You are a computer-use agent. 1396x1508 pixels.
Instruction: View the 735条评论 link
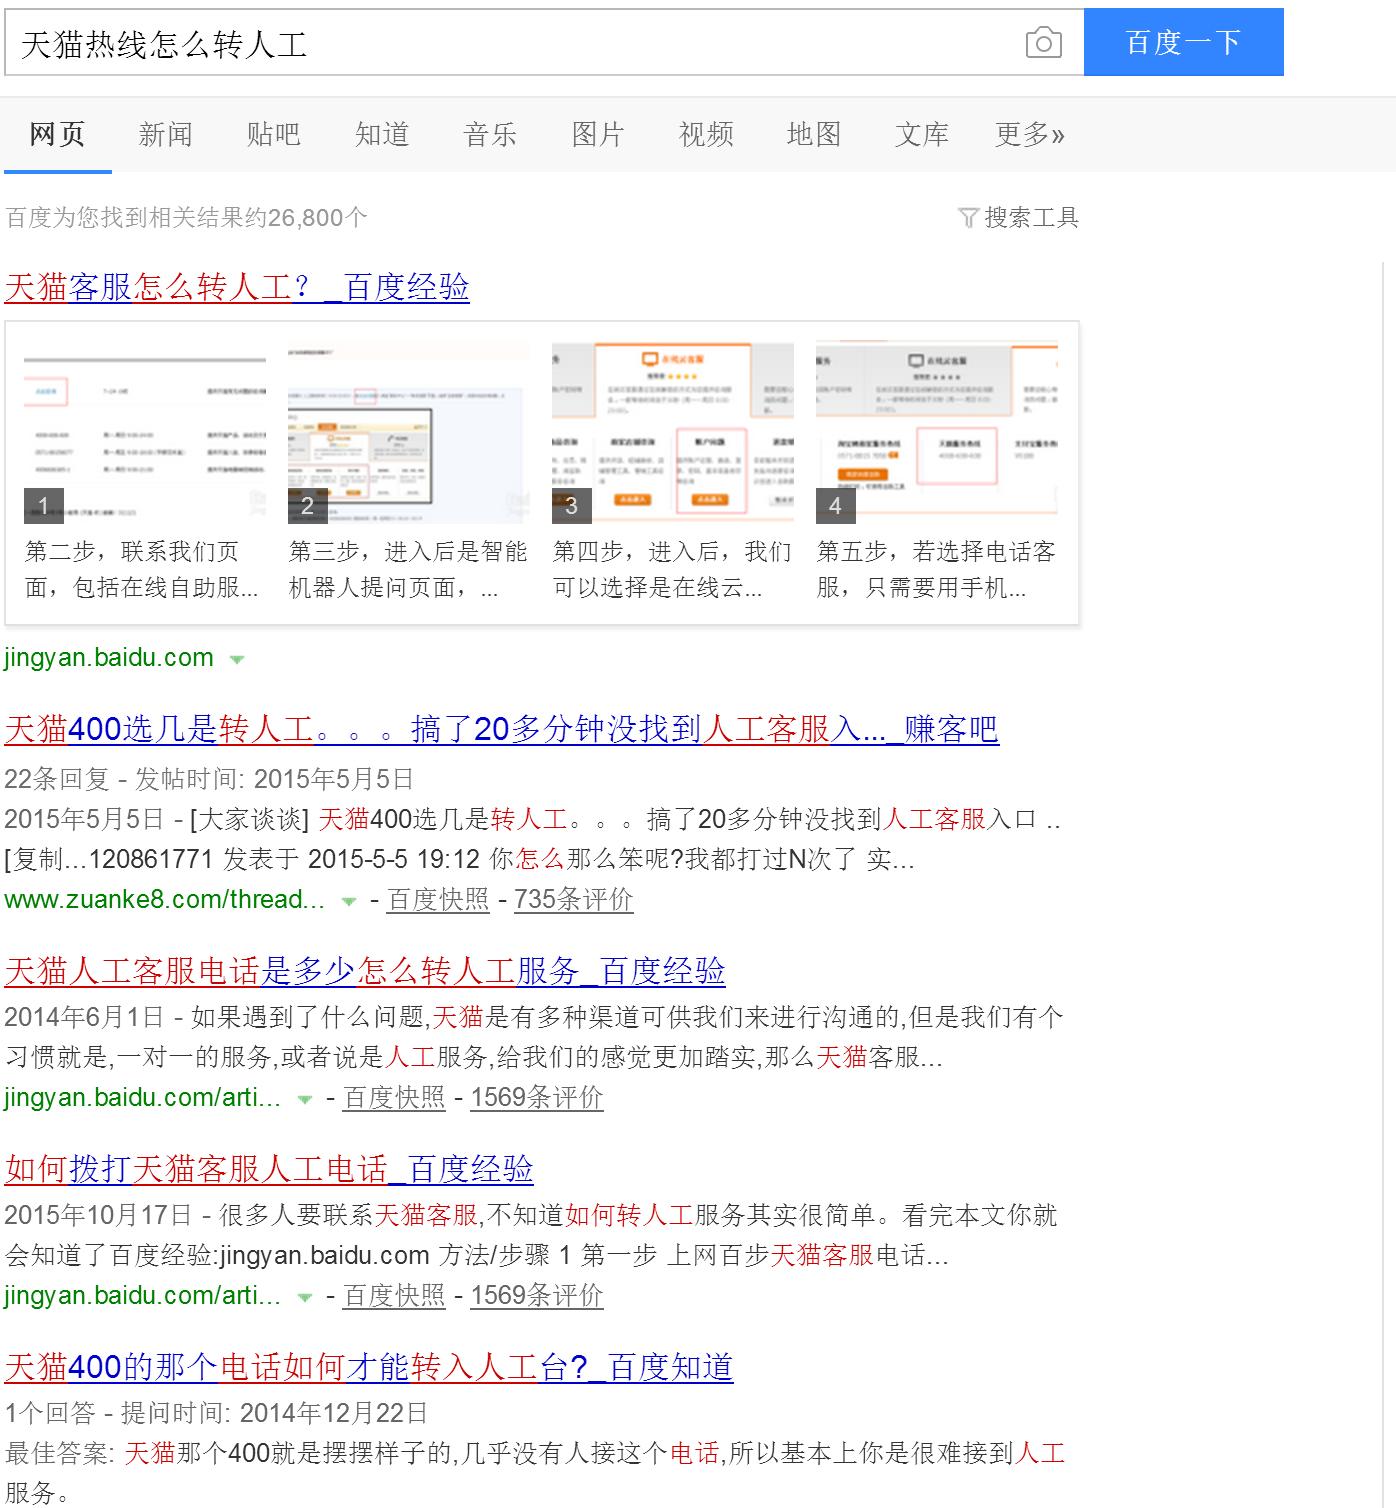[x=575, y=900]
